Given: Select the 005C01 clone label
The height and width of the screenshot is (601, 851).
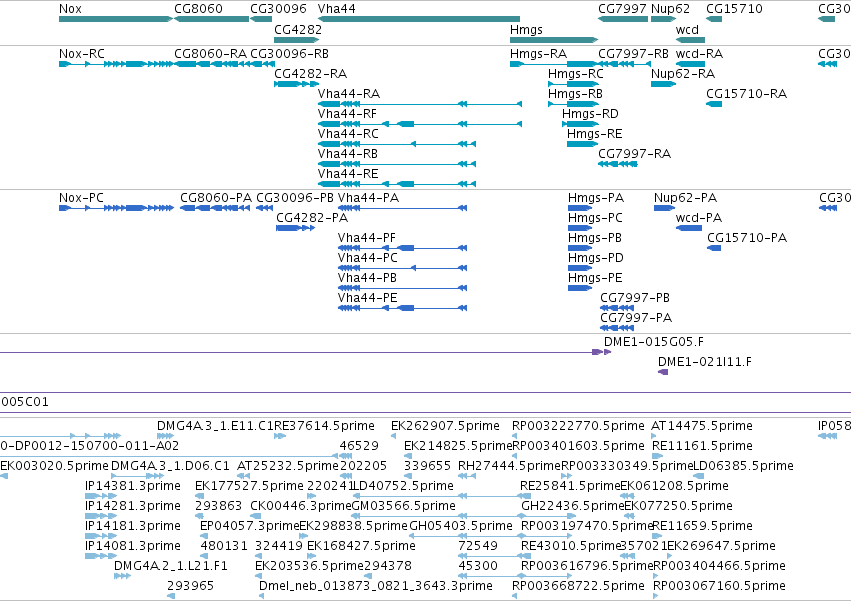Looking at the screenshot, I should (x=25, y=402).
